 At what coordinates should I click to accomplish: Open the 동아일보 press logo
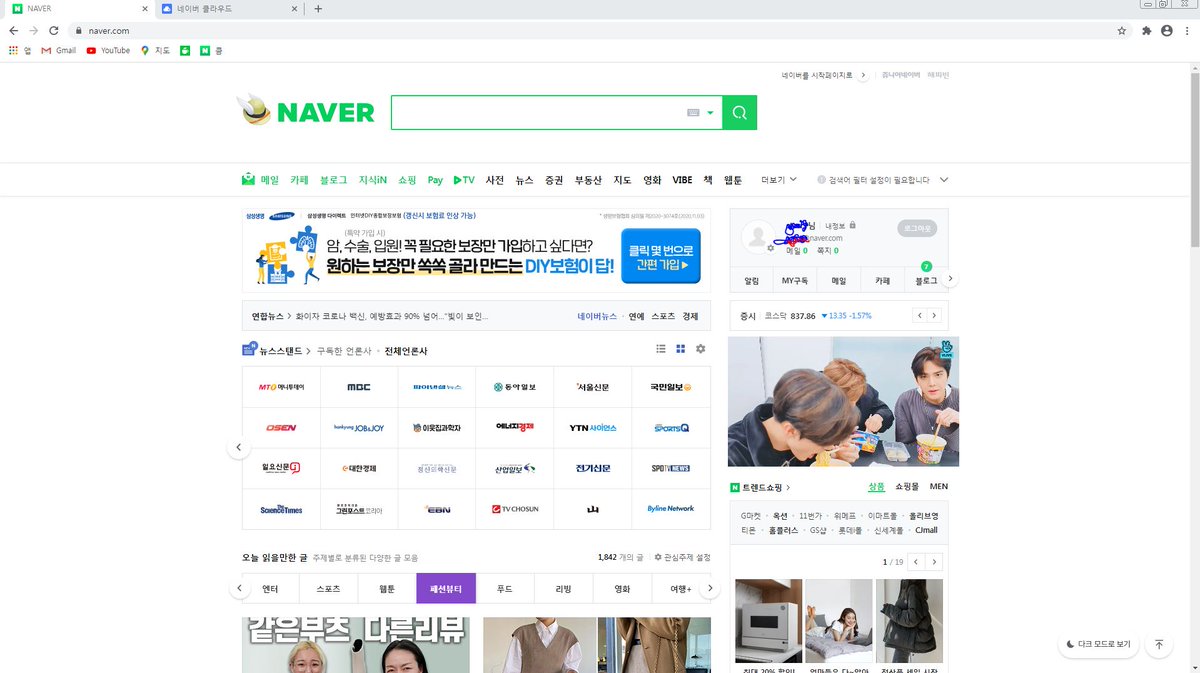click(515, 387)
